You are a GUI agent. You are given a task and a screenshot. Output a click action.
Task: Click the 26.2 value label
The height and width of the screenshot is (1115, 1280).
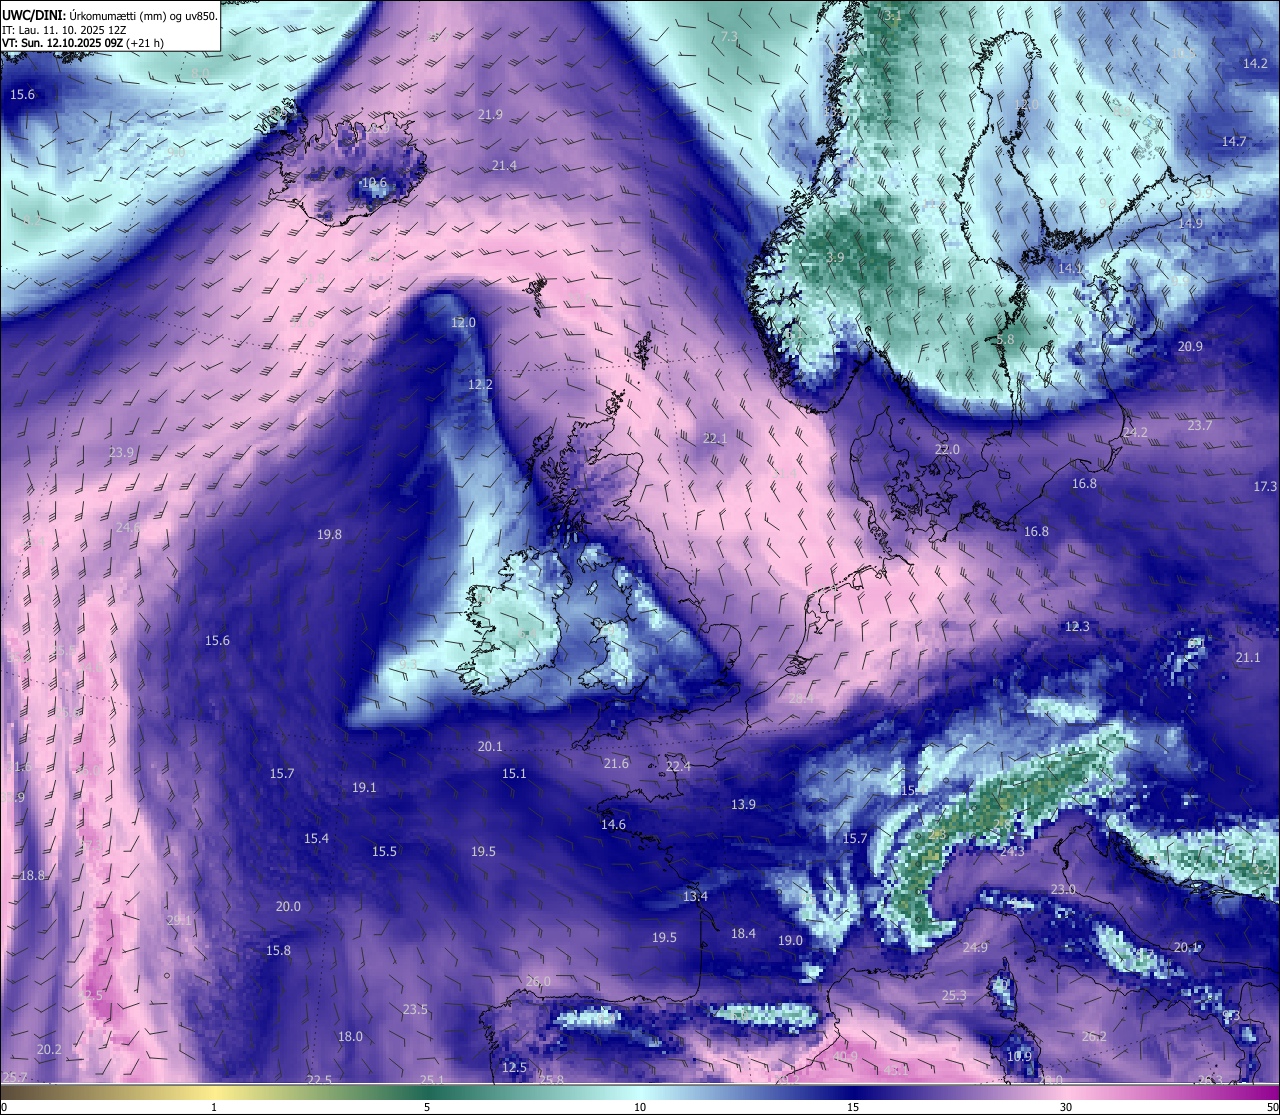click(x=1094, y=1037)
